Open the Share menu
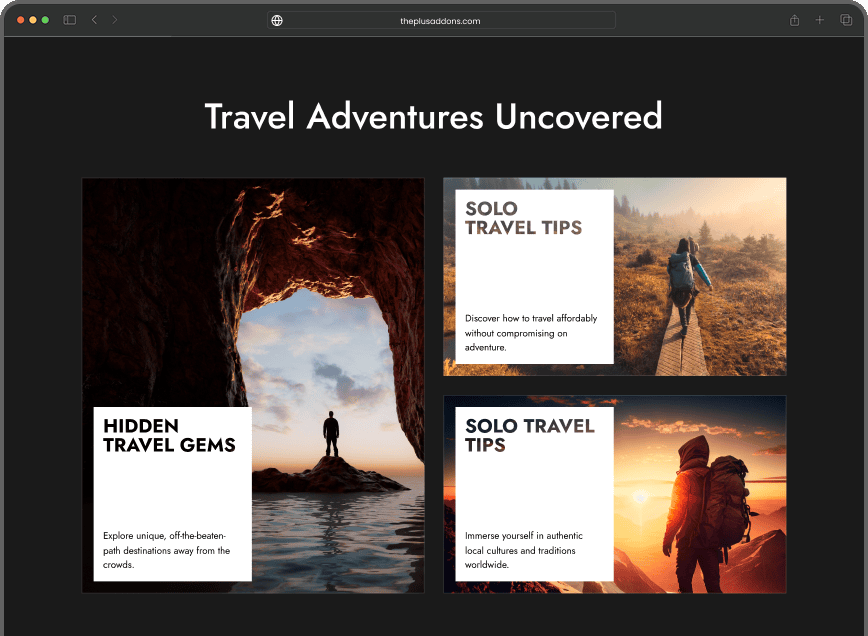The width and height of the screenshot is (868, 636). point(793,19)
